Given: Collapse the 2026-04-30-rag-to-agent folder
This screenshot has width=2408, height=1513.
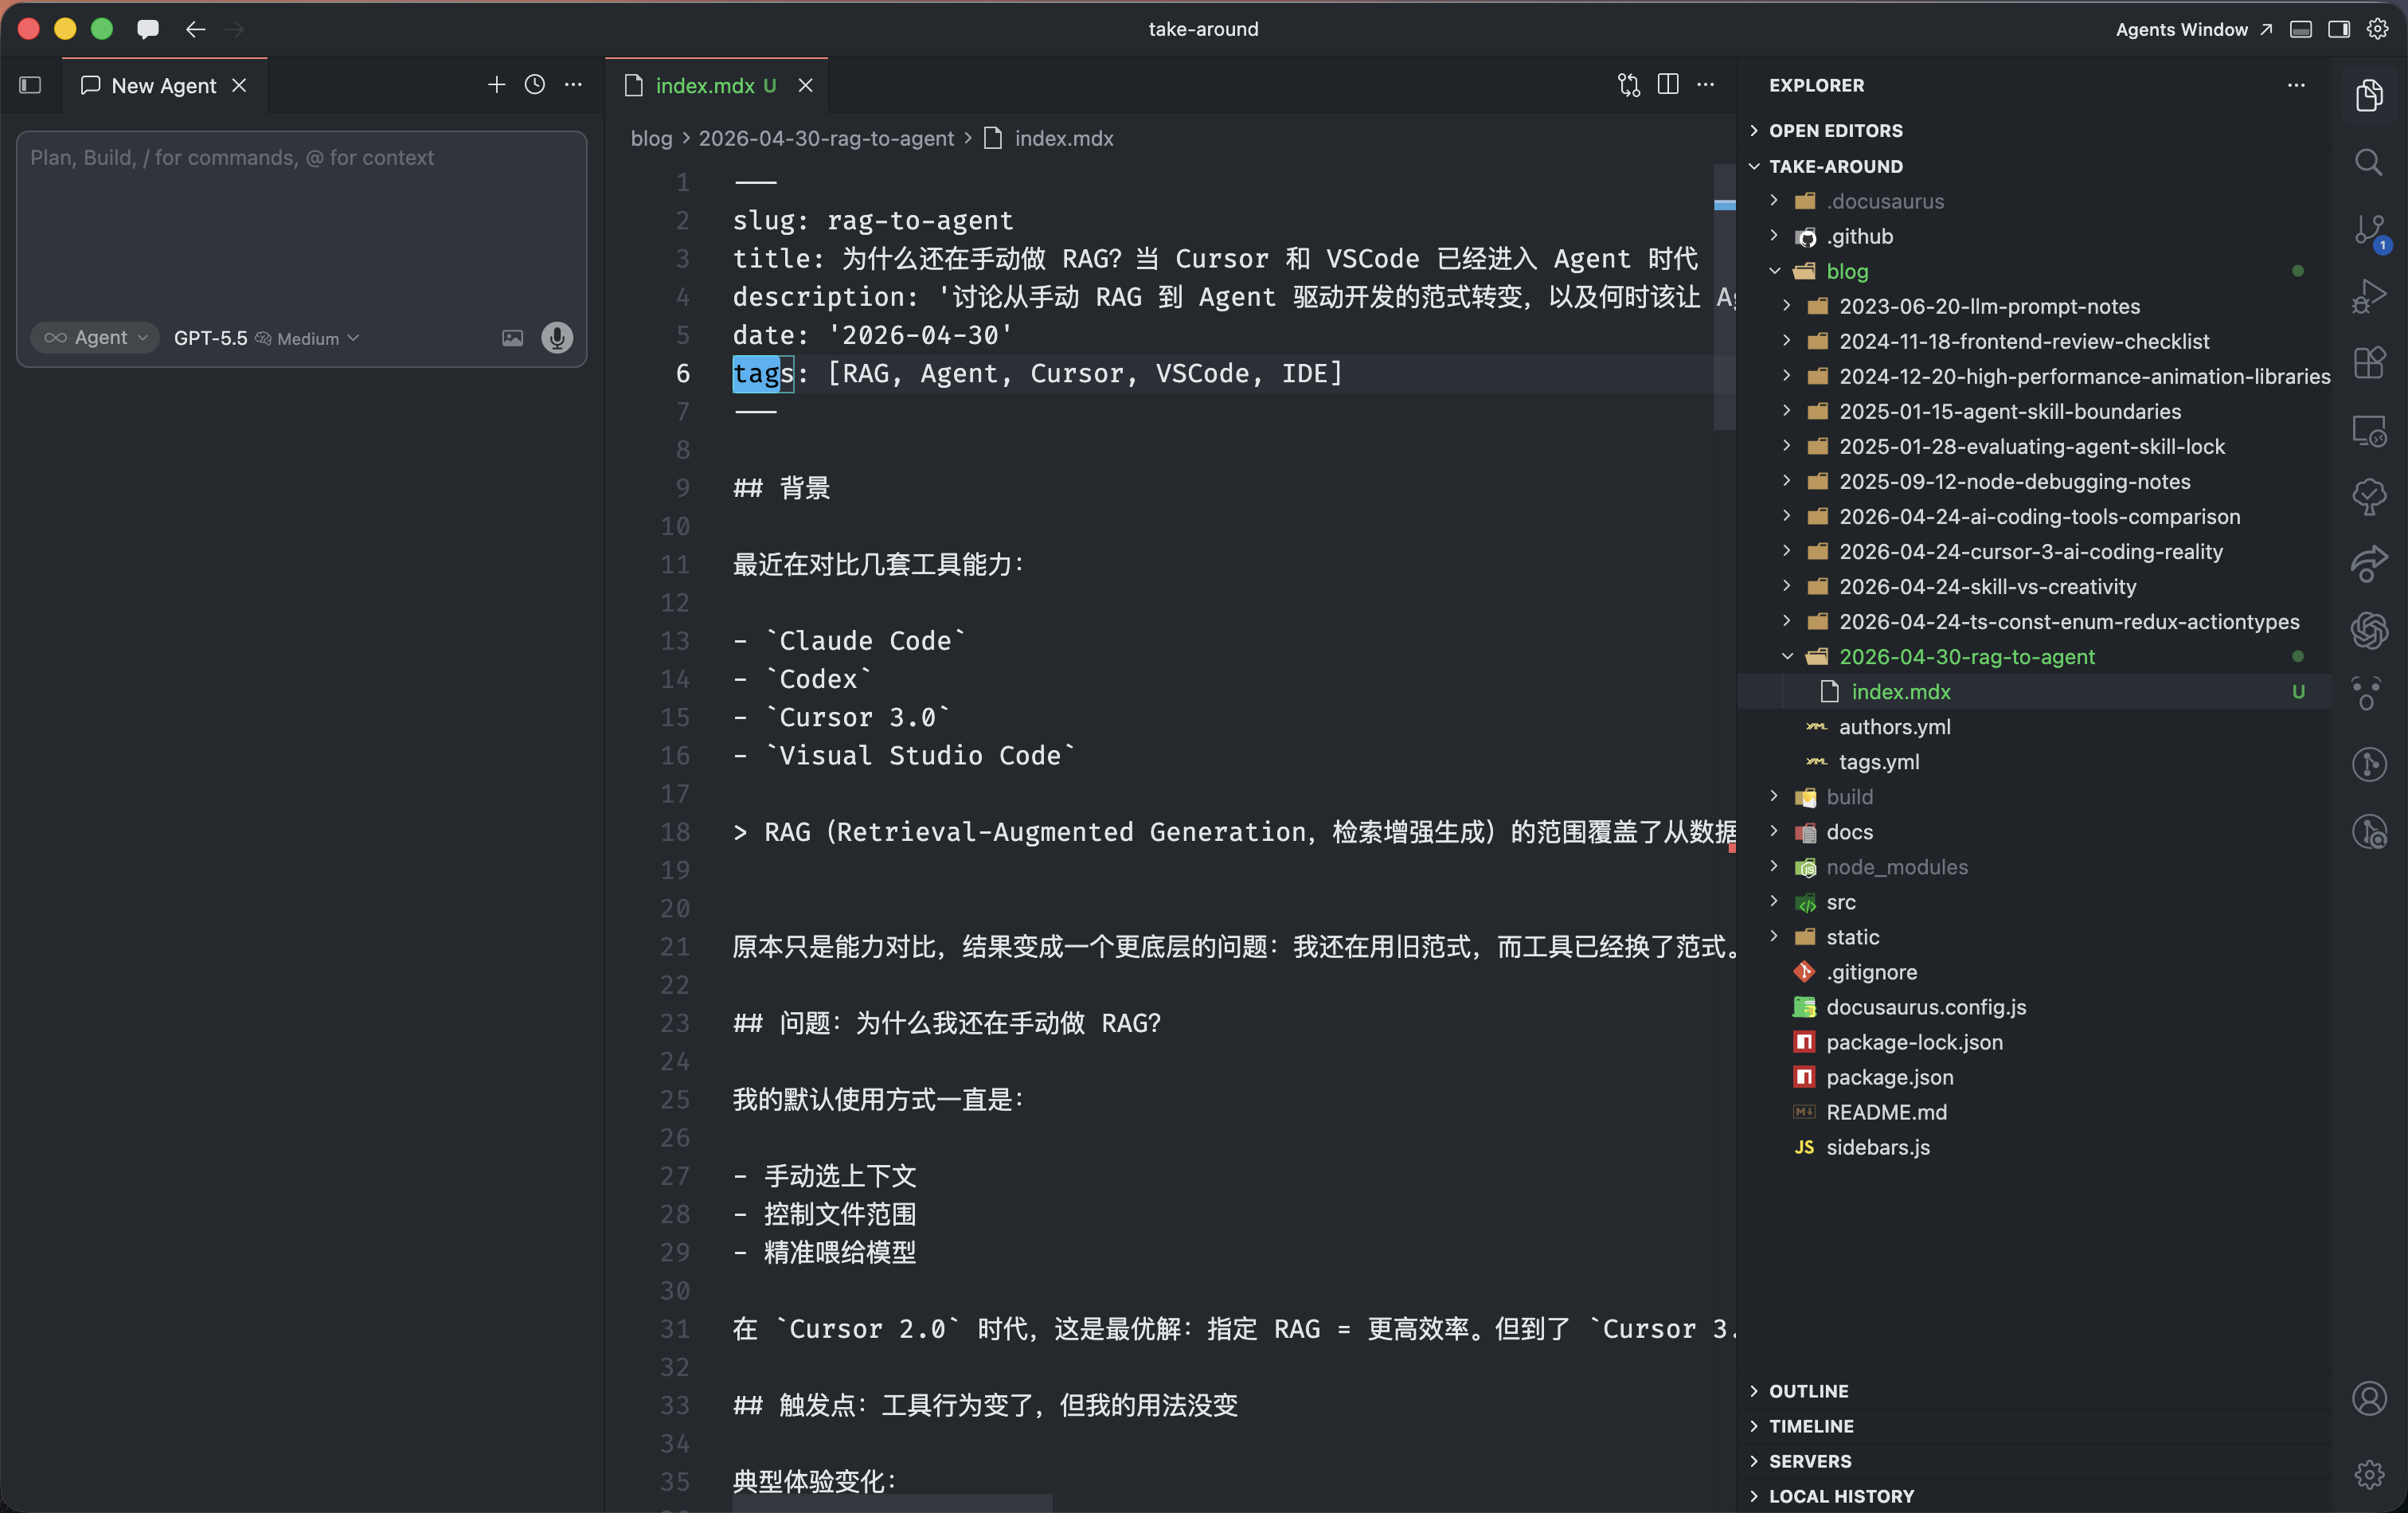Looking at the screenshot, I should 2035,656.
